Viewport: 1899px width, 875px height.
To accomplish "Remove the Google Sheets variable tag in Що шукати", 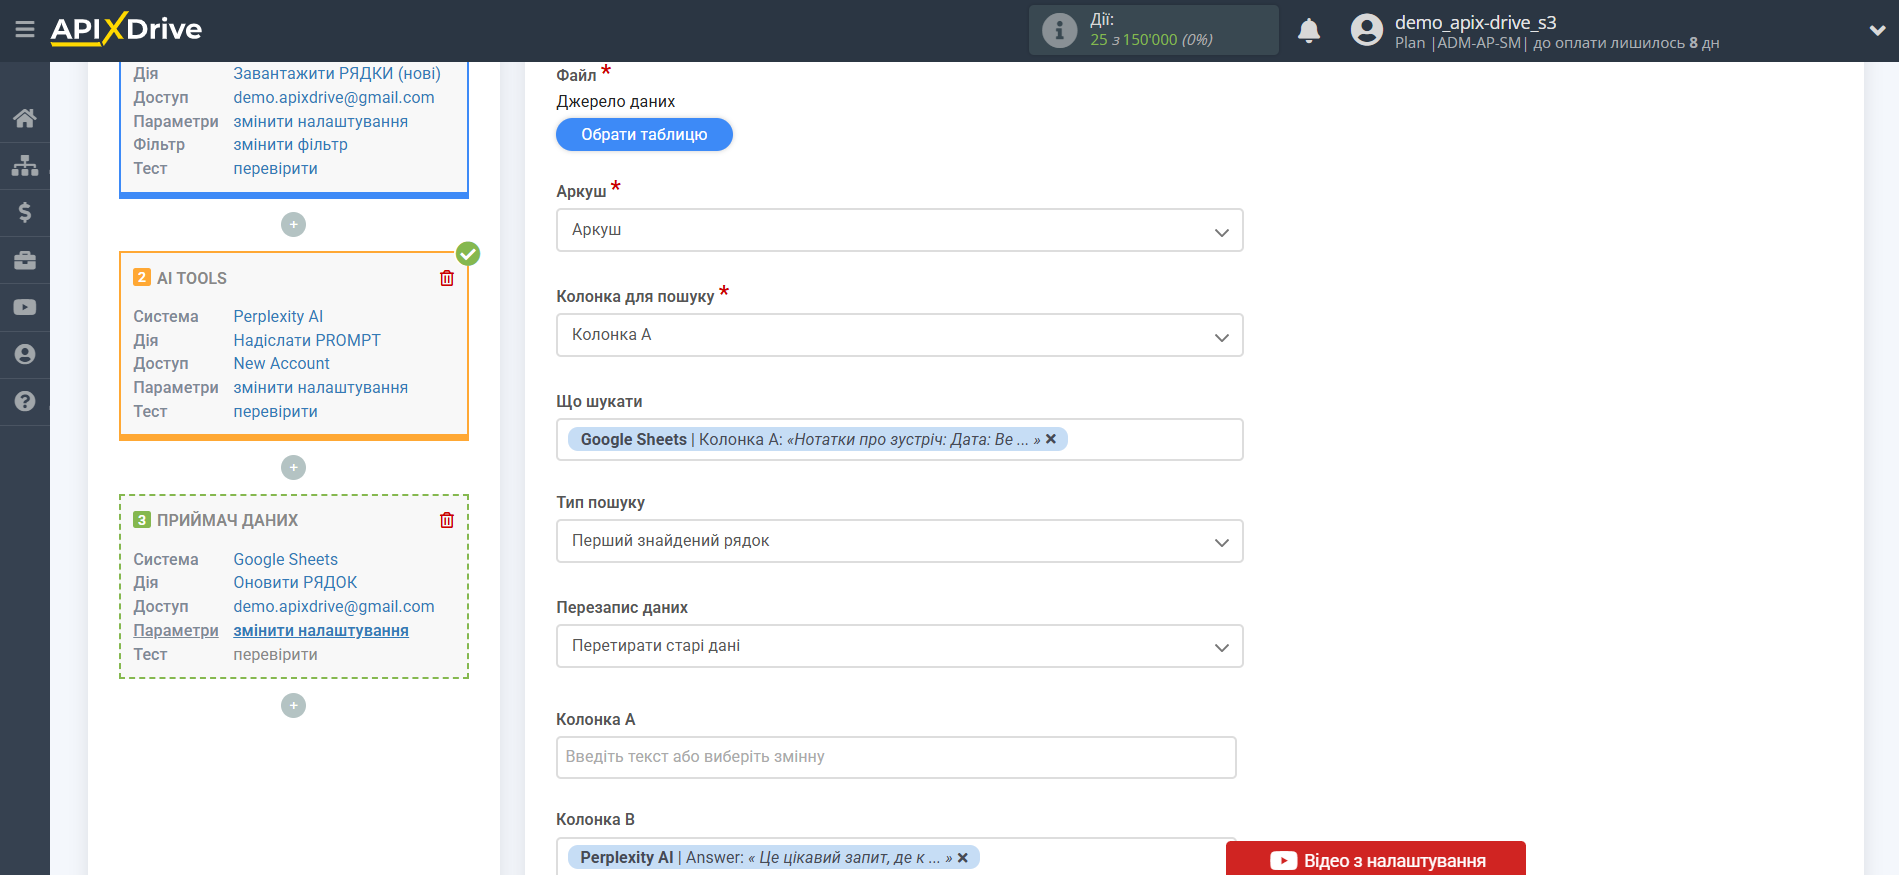I will [1051, 439].
